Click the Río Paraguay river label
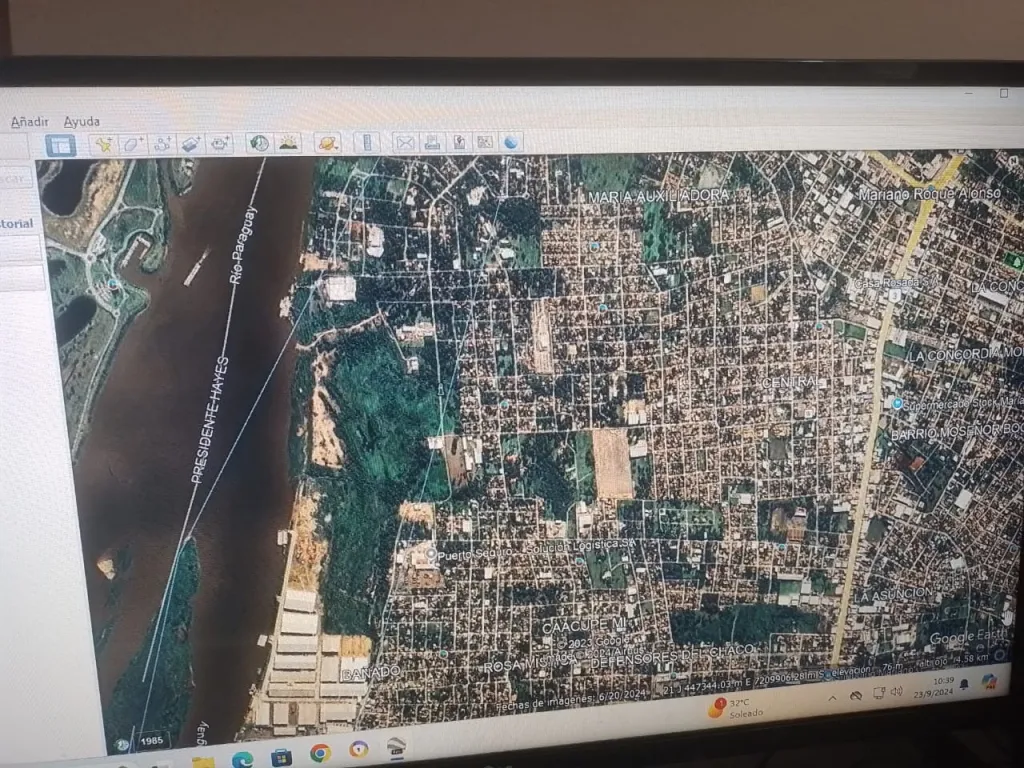This screenshot has height=768, width=1024. tap(242, 245)
